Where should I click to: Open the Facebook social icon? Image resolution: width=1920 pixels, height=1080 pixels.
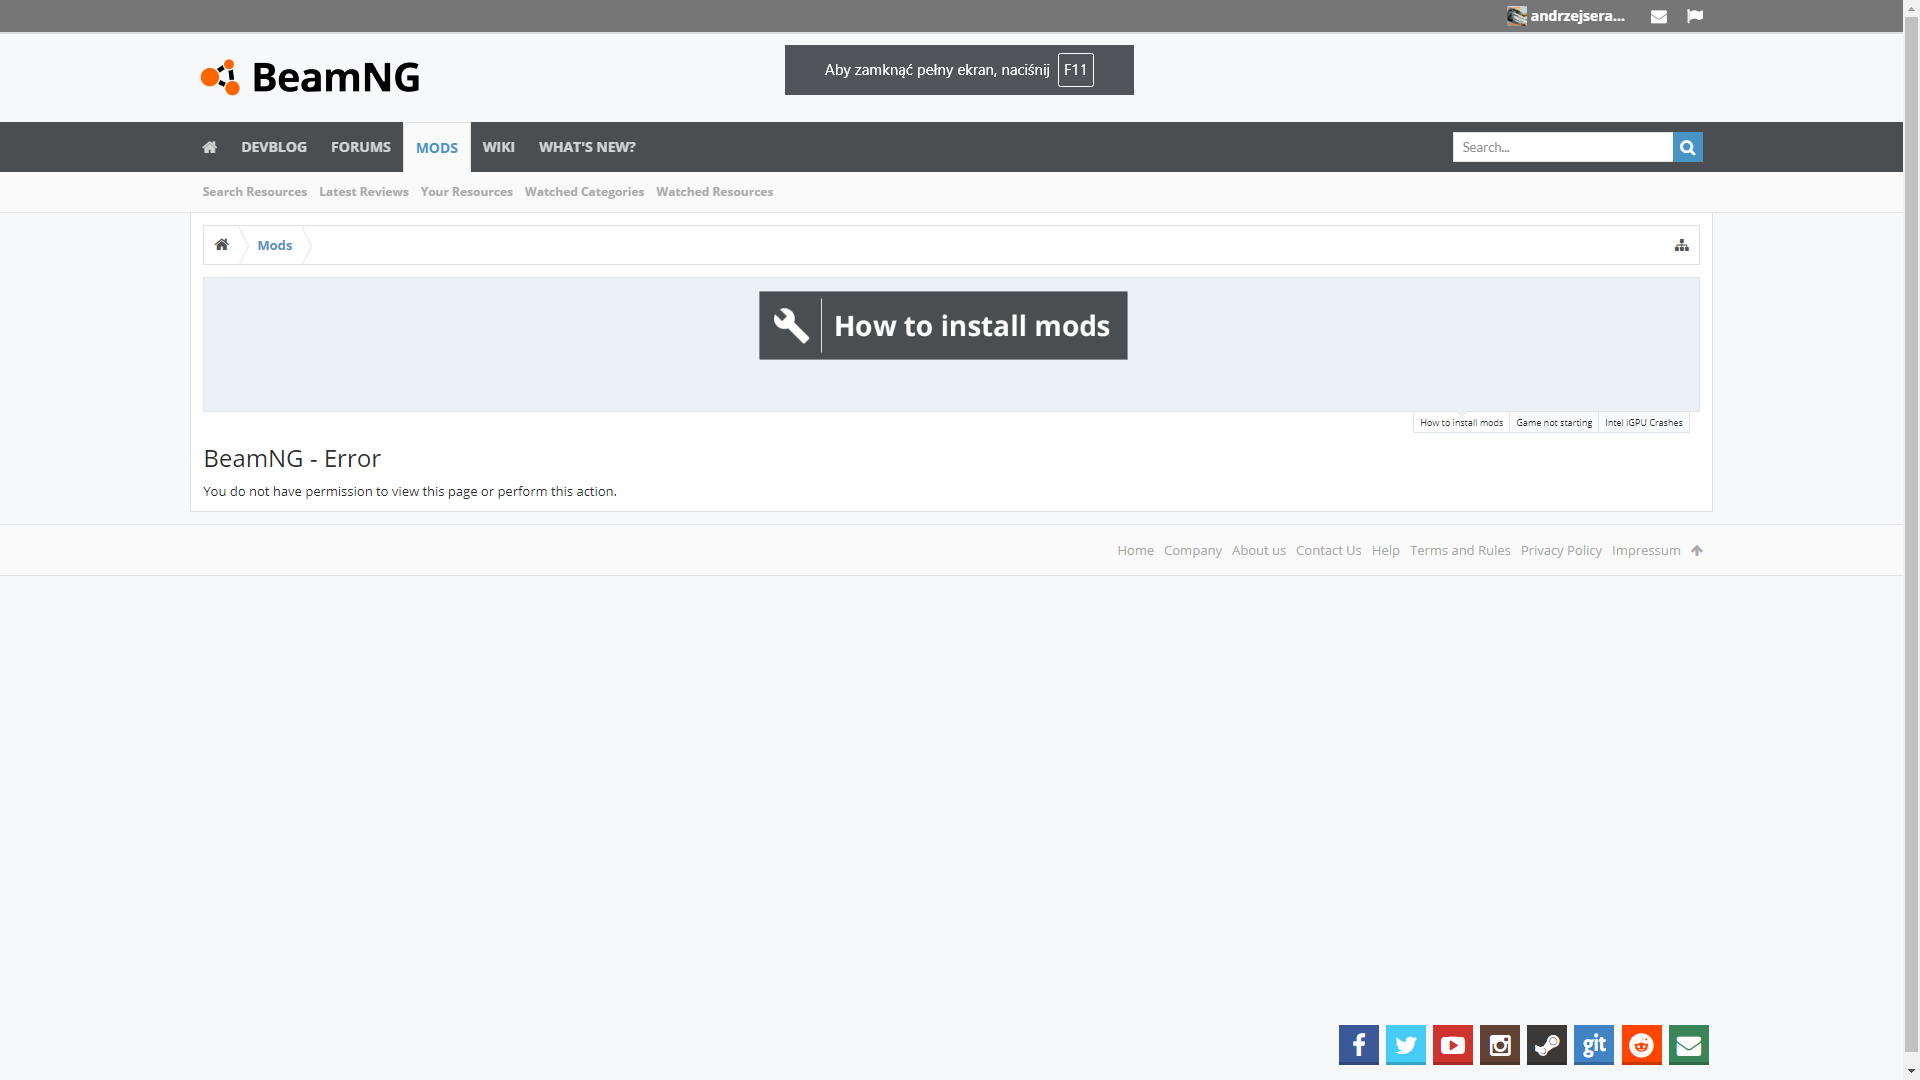pos(1358,1045)
